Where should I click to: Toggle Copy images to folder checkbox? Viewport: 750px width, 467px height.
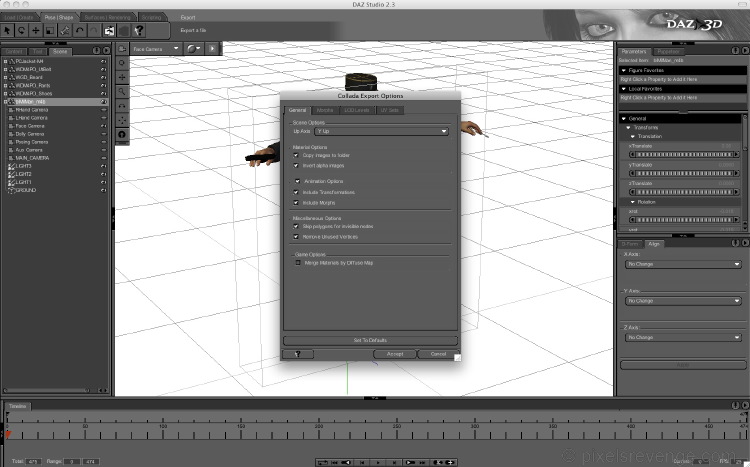tap(296, 155)
